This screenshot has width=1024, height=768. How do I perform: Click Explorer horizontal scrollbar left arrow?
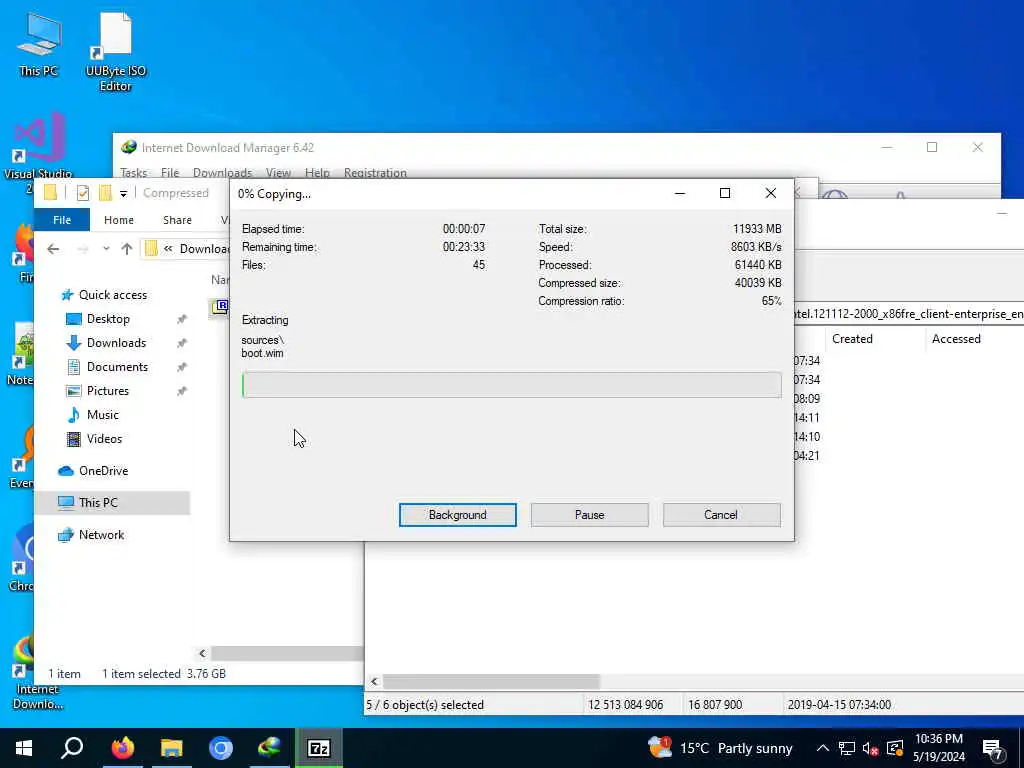(202, 653)
